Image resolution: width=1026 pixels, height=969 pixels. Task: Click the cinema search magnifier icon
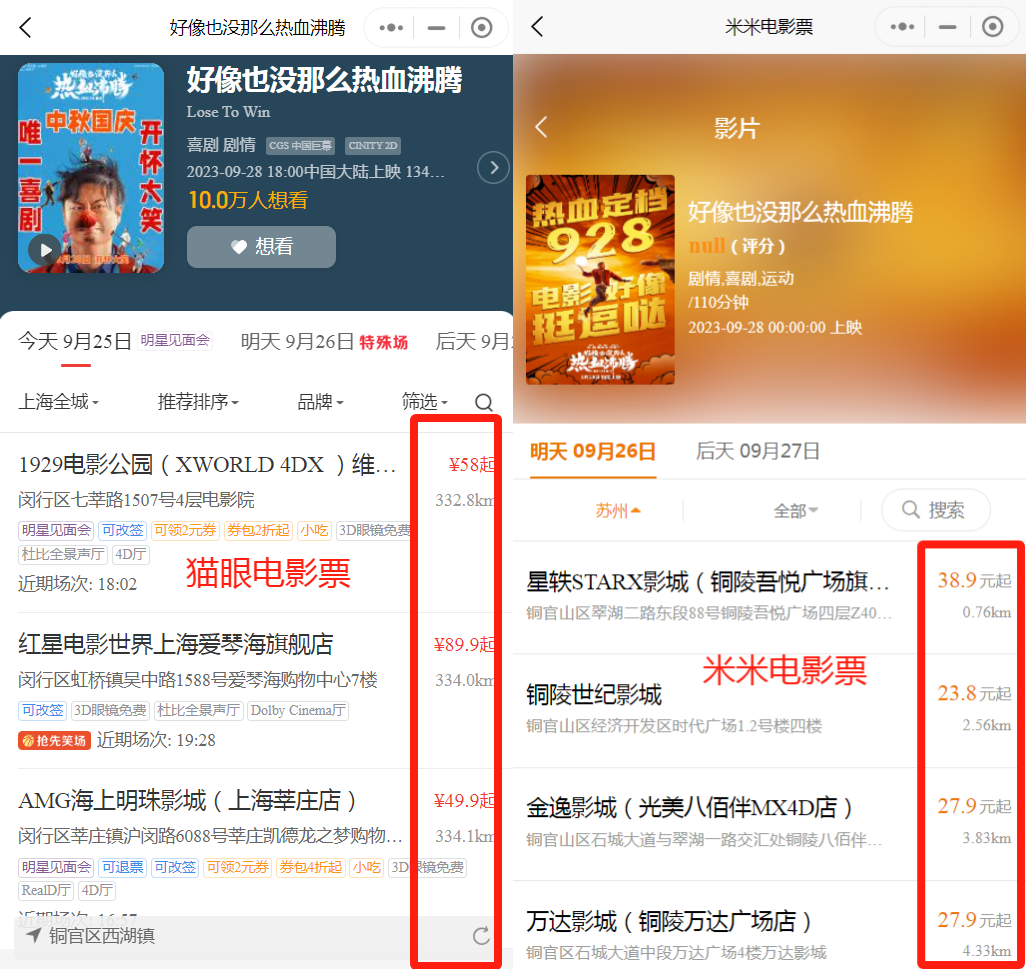[484, 402]
